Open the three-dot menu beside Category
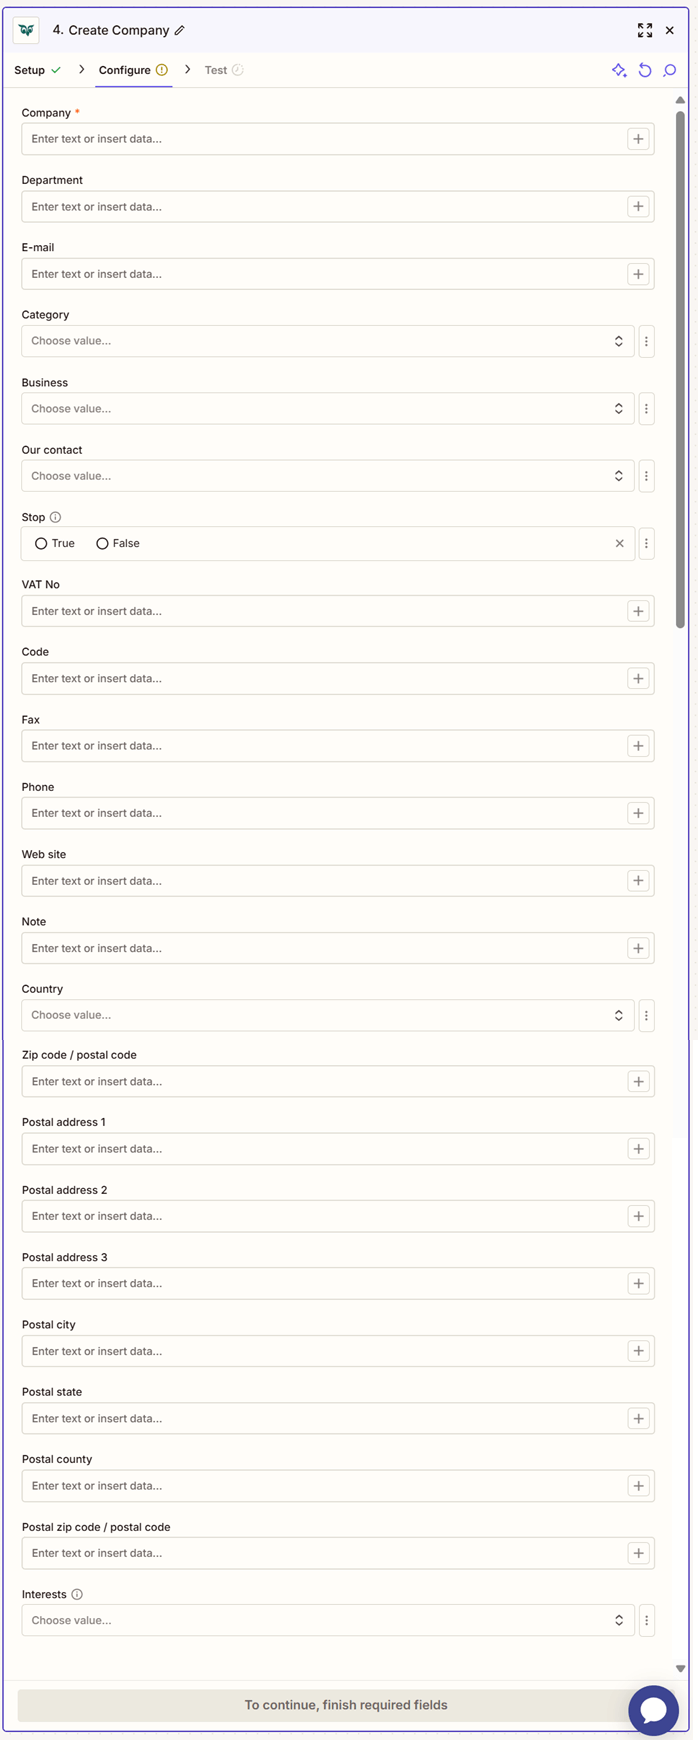The width and height of the screenshot is (698, 1752). click(x=646, y=341)
